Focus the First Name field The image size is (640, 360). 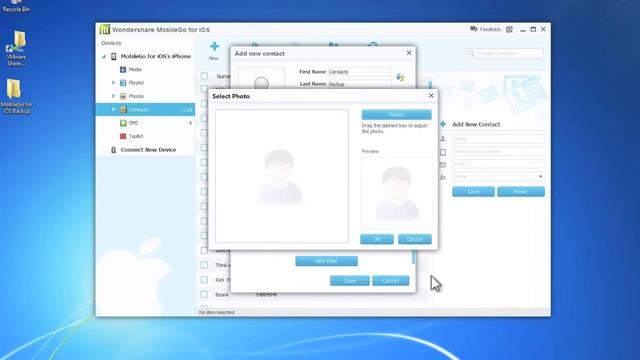click(360, 72)
